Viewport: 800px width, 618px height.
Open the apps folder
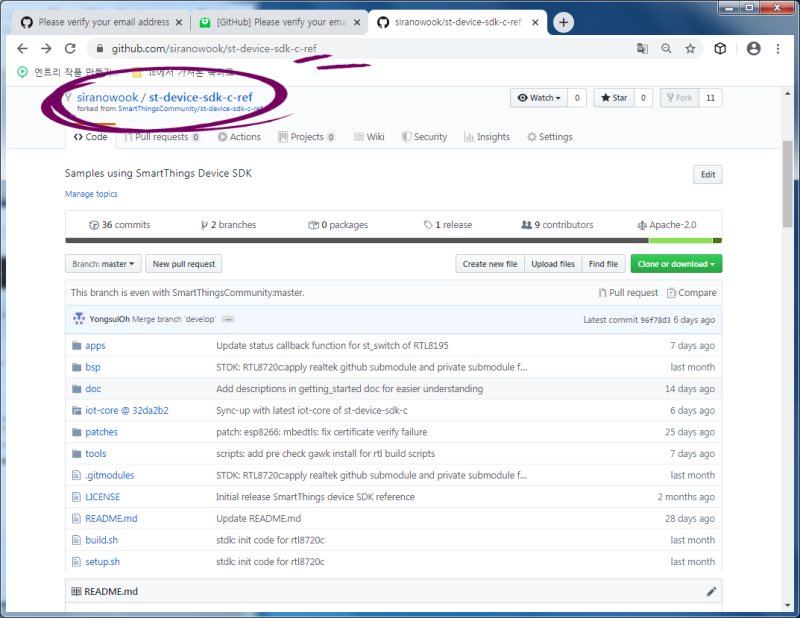click(95, 345)
